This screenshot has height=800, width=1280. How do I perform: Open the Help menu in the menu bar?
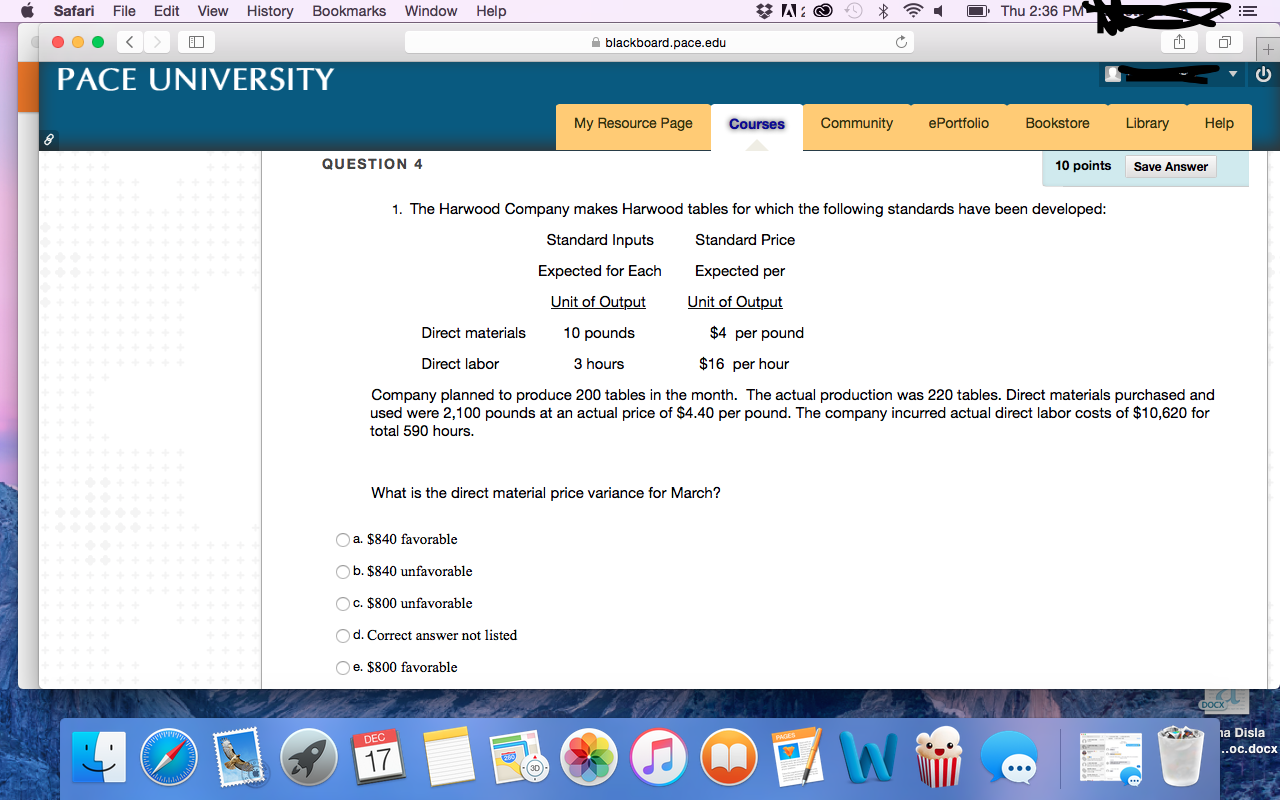tap(491, 11)
